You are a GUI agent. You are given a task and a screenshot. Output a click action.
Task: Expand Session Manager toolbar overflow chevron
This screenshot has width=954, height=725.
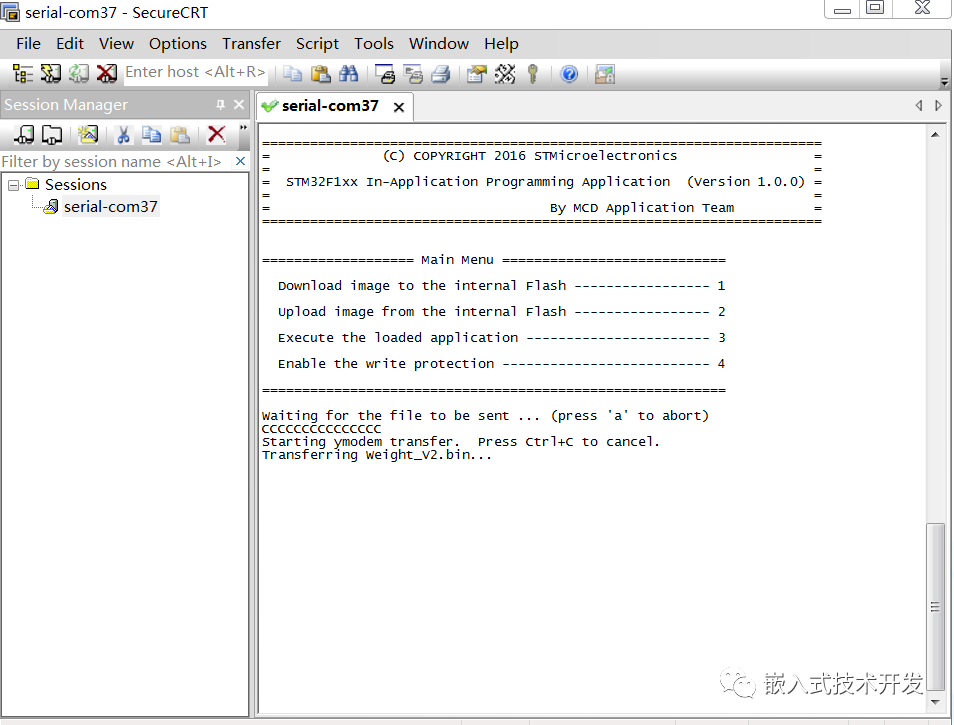pyautogui.click(x=243, y=128)
